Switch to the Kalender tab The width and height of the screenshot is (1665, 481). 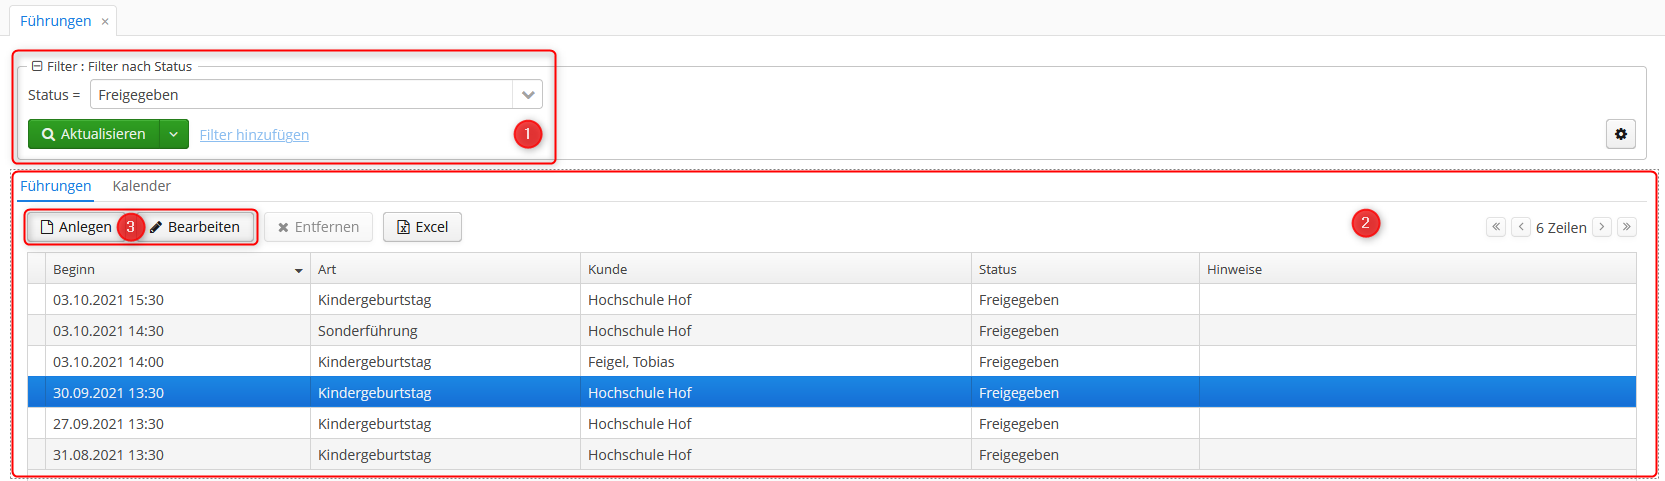point(141,186)
